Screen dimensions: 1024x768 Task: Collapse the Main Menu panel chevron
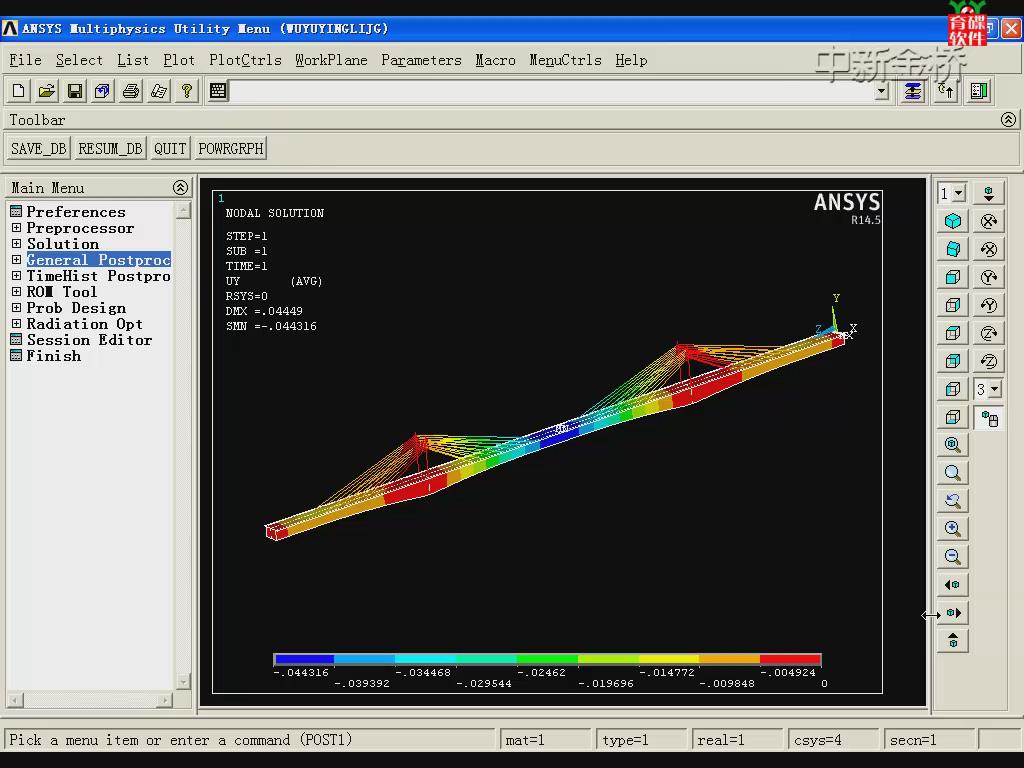[180, 187]
